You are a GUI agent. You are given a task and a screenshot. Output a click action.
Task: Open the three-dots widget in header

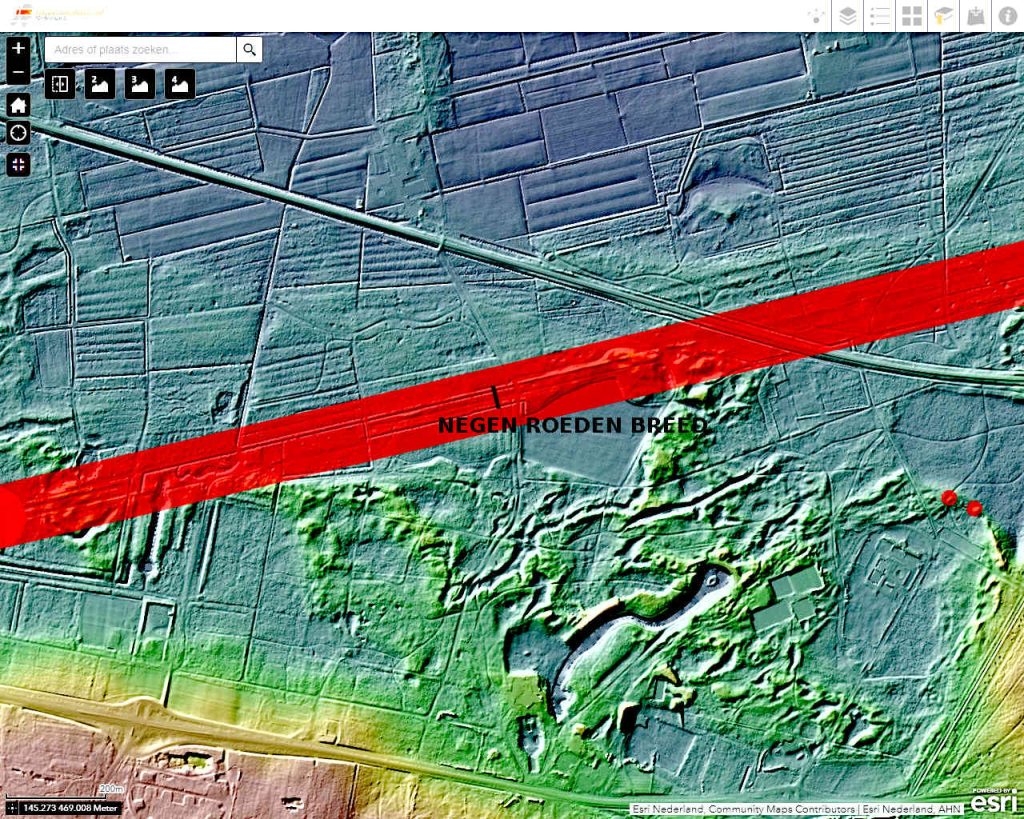[817, 16]
